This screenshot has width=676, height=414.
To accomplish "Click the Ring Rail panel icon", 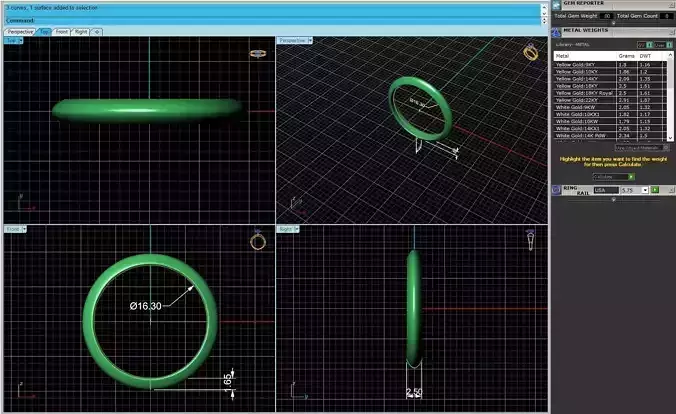I will (x=556, y=190).
